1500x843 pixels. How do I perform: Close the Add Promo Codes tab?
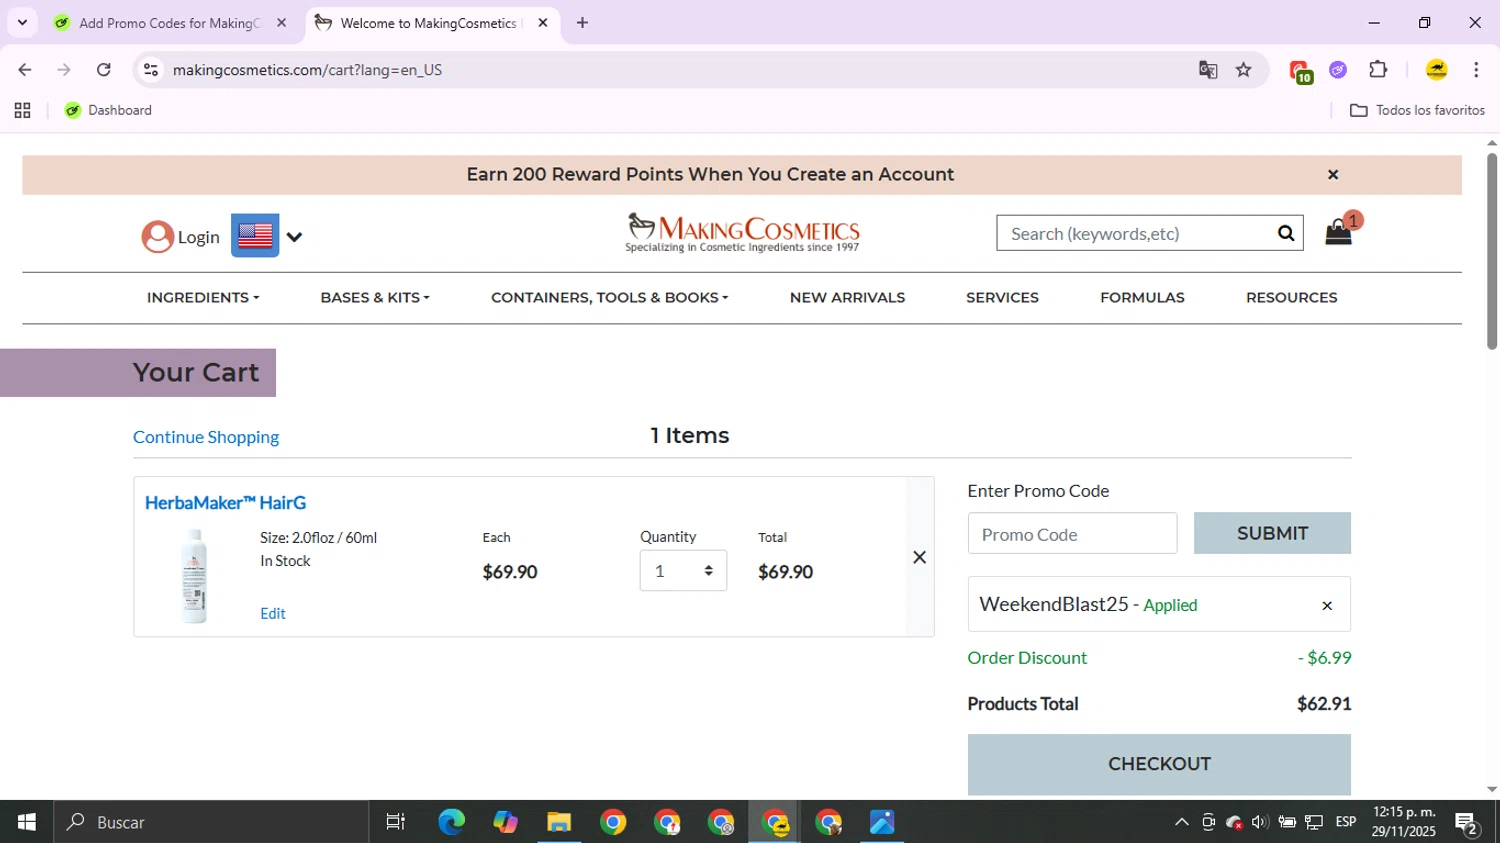point(281,23)
